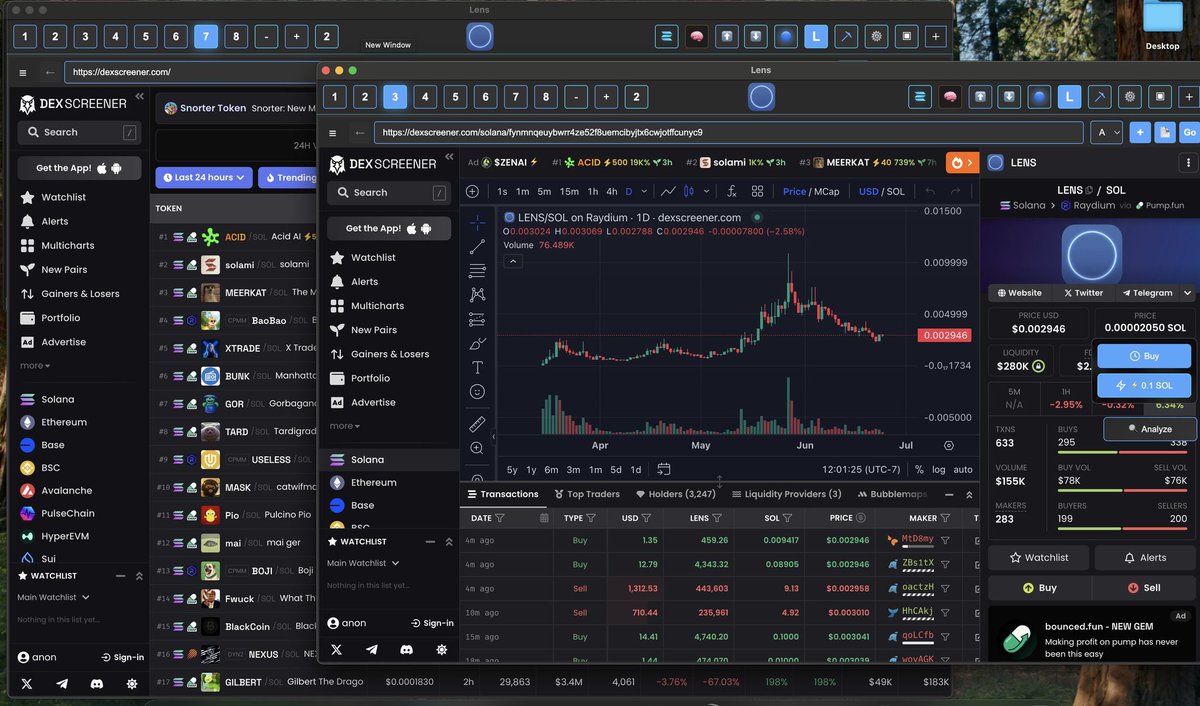
Task: Undo the last chart action
Action: click(x=930, y=191)
